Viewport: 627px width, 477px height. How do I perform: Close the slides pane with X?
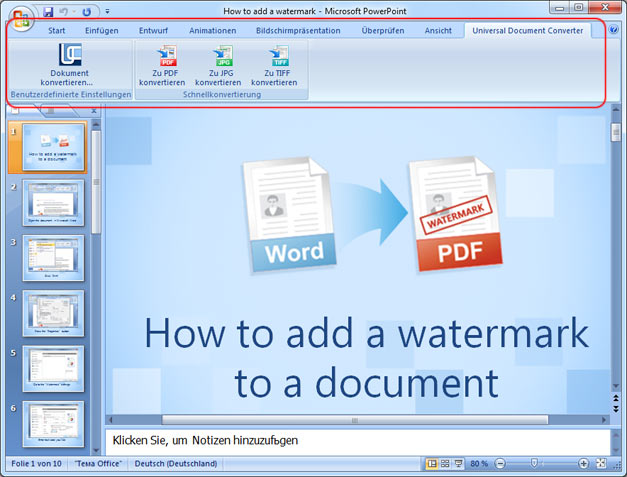coord(94,111)
